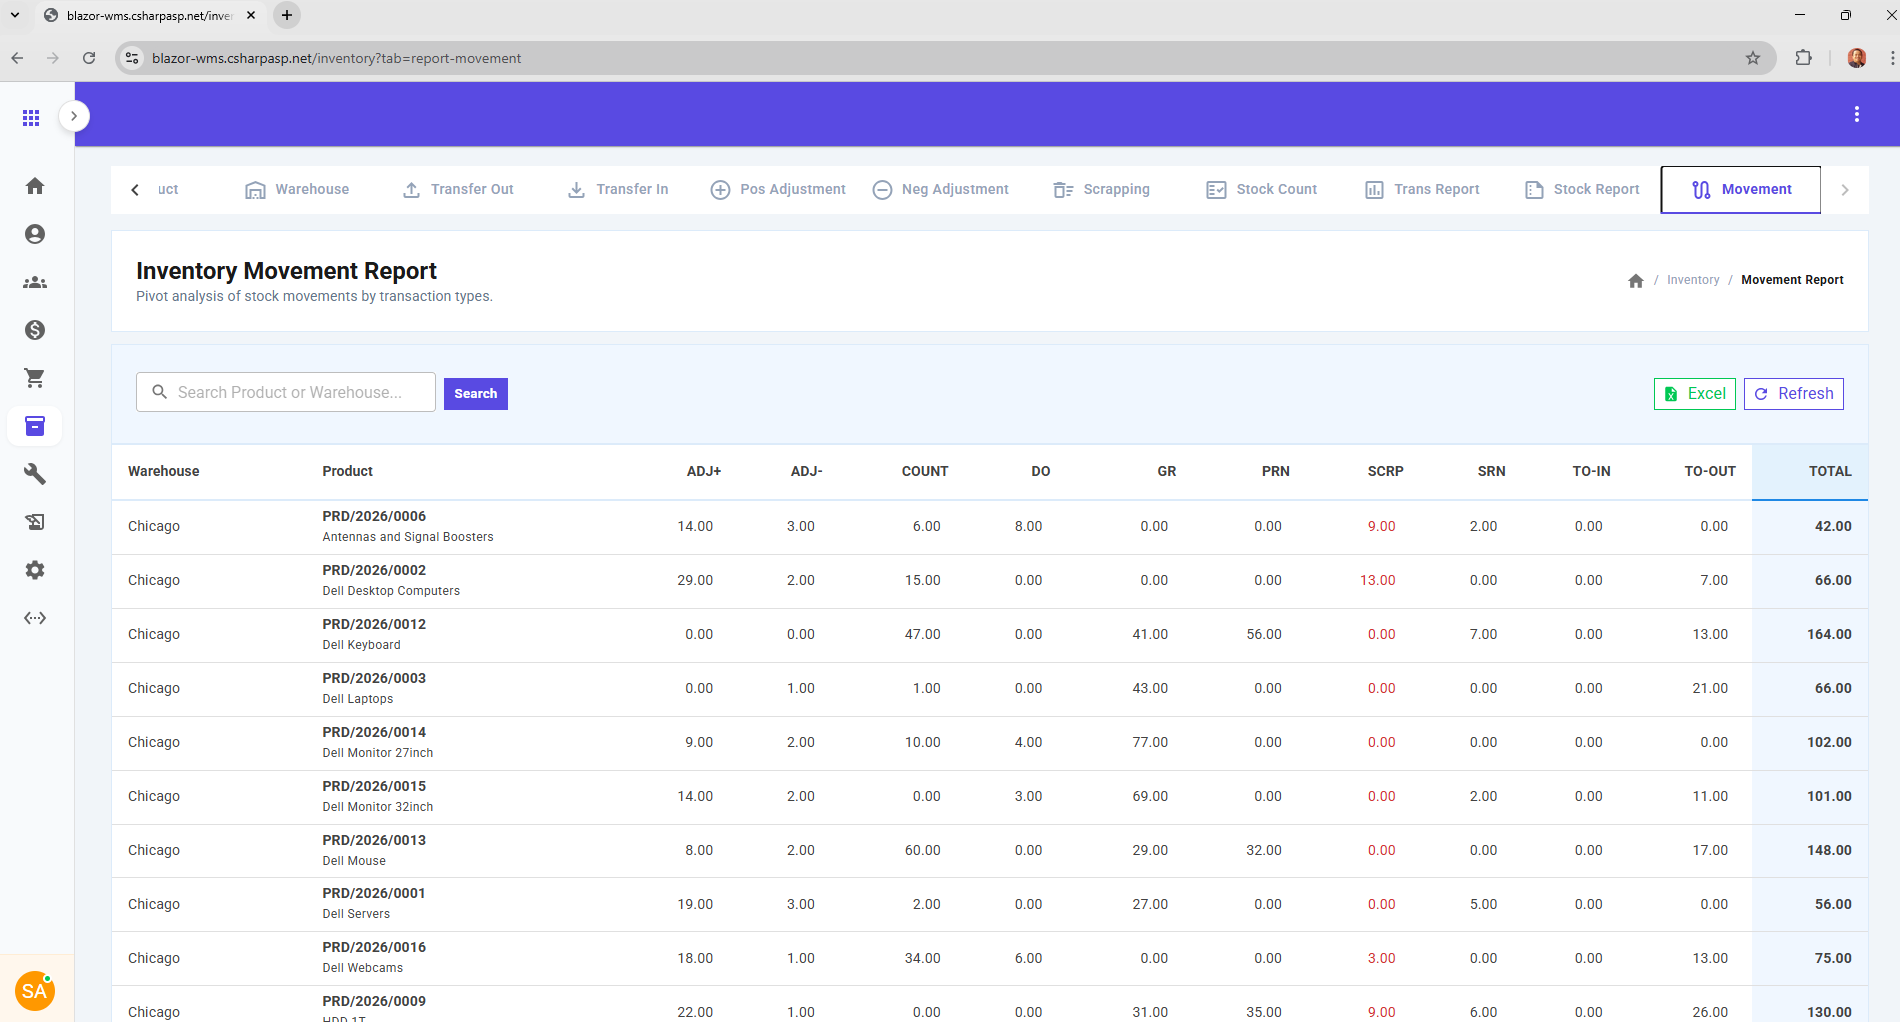
Task: Focus the Search Product or Warehouse field
Action: (x=290, y=392)
